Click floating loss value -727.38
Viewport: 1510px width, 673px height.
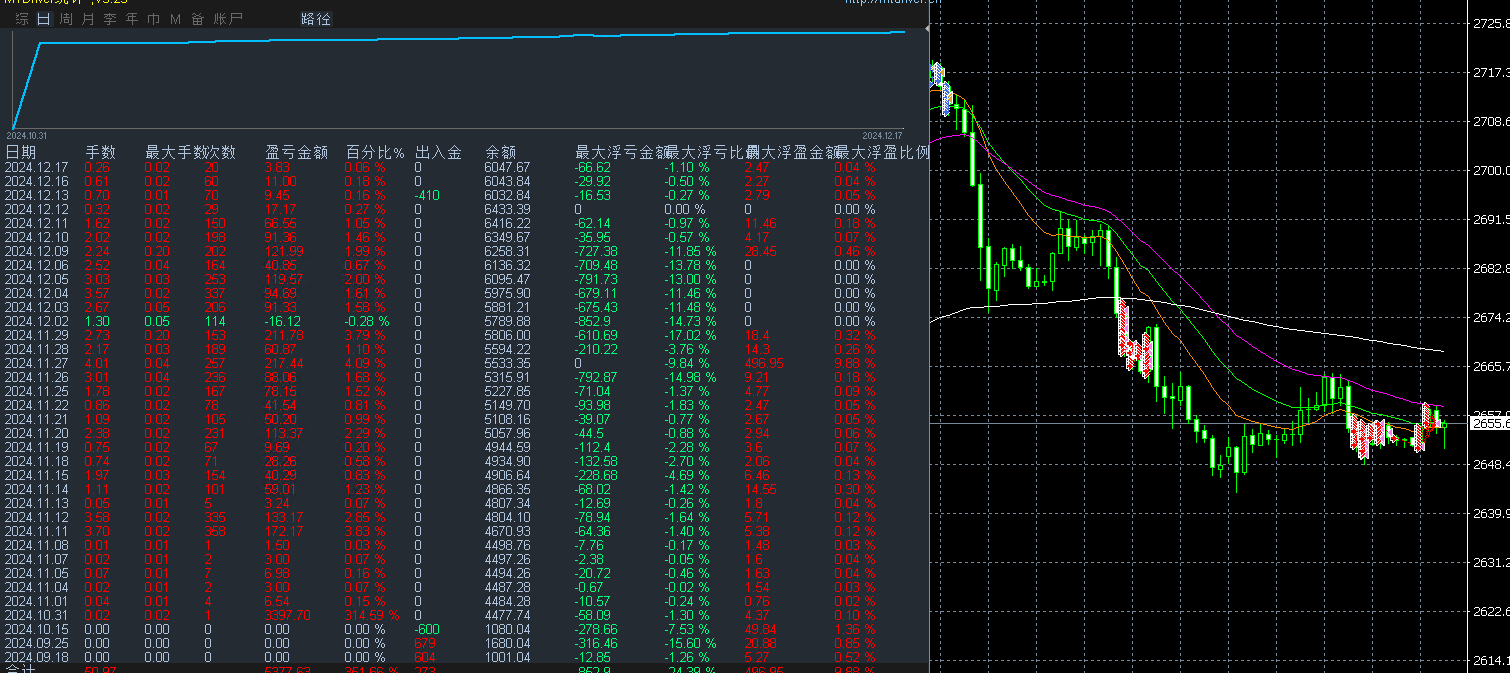pyautogui.click(x=597, y=251)
